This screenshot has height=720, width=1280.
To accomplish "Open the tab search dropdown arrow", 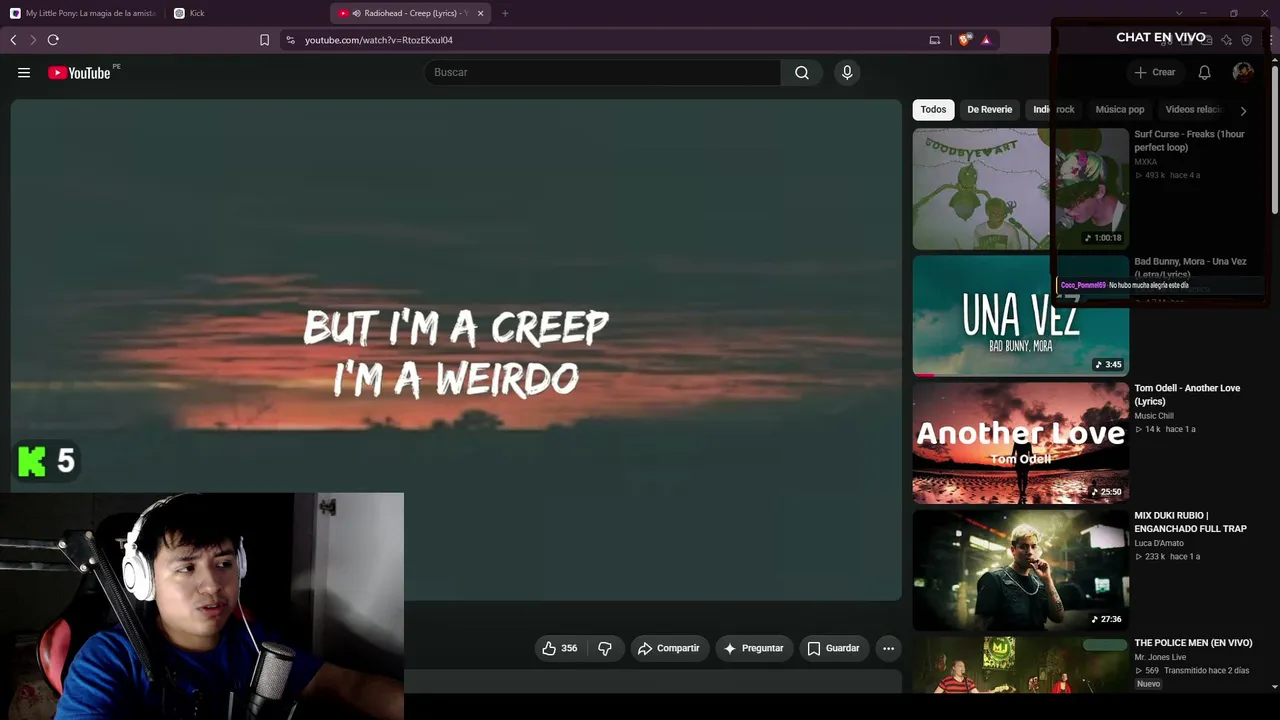I will (x=1179, y=13).
